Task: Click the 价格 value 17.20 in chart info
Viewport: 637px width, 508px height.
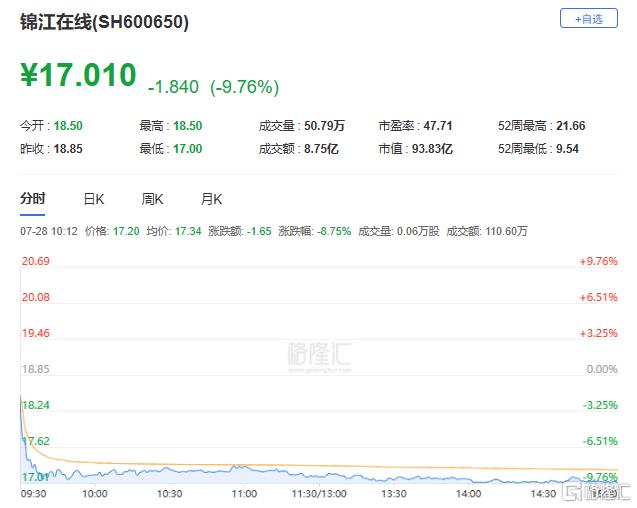Action: click(x=126, y=231)
